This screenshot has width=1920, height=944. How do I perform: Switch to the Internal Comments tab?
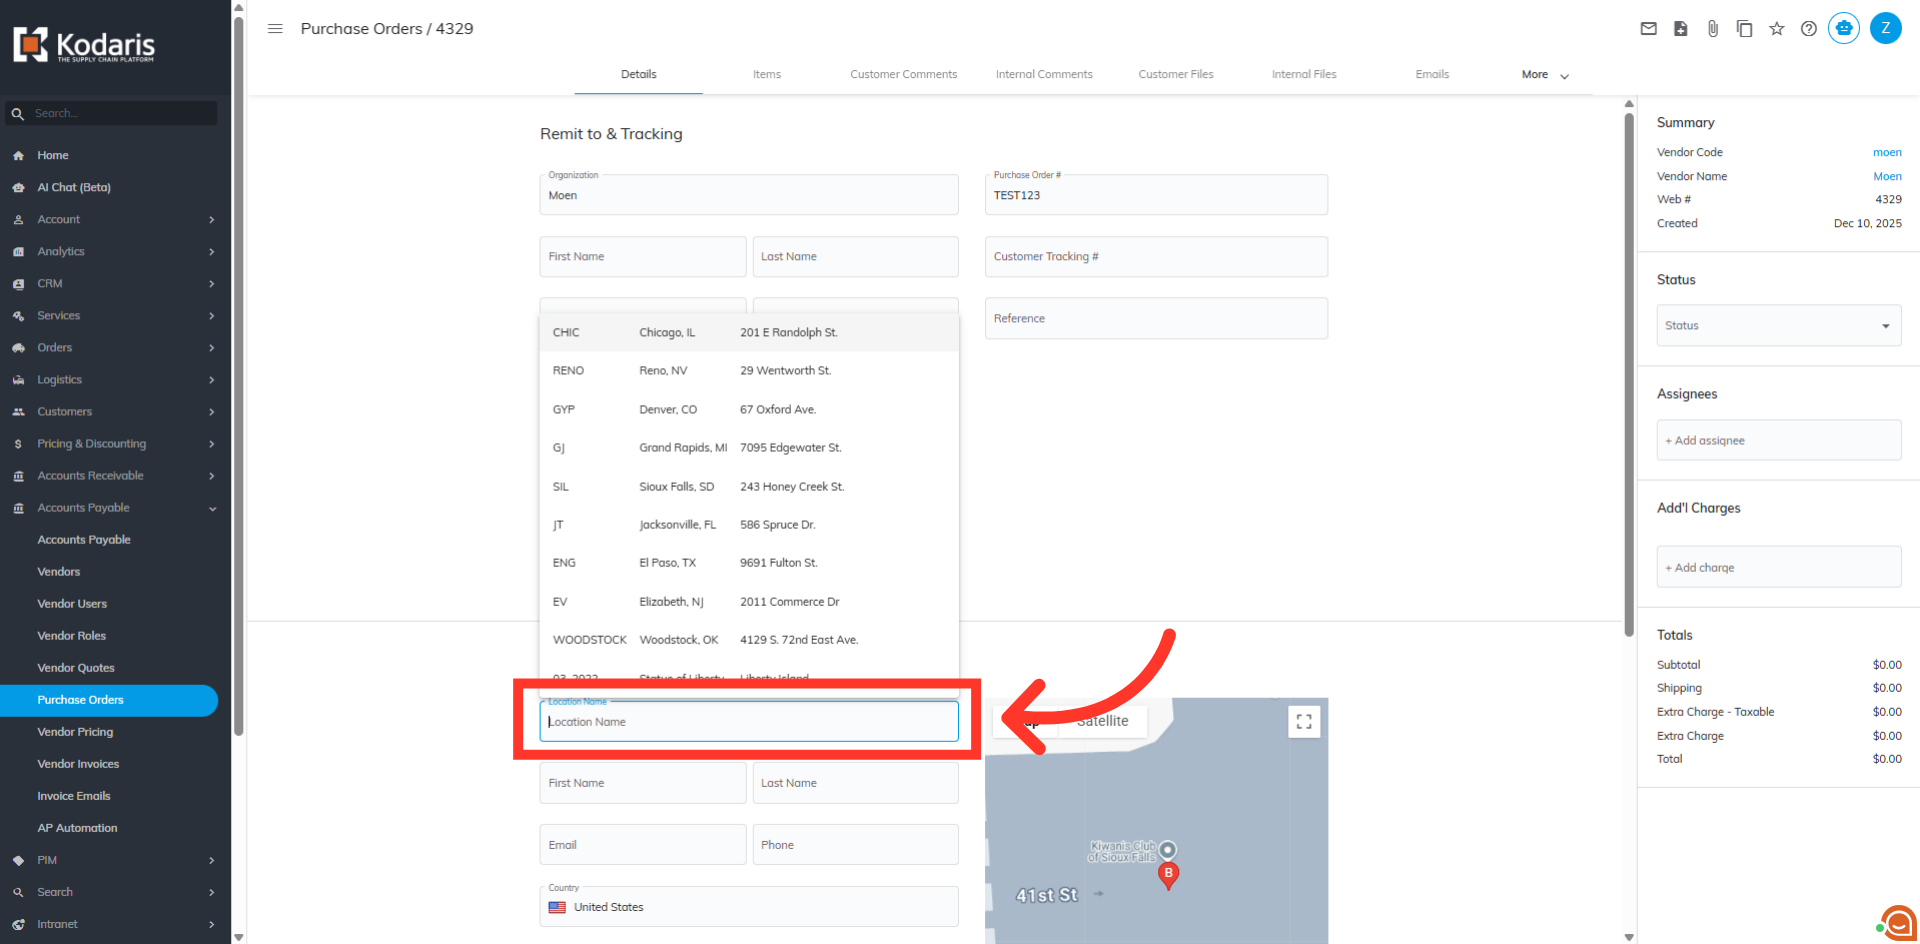pos(1044,75)
